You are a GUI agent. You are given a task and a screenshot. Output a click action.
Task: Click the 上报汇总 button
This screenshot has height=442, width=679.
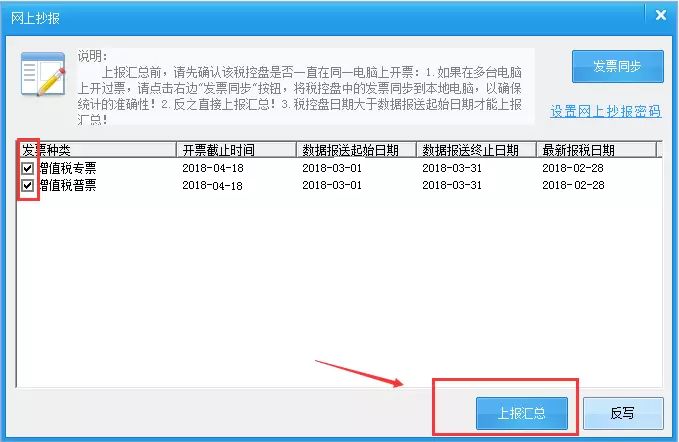click(522, 413)
